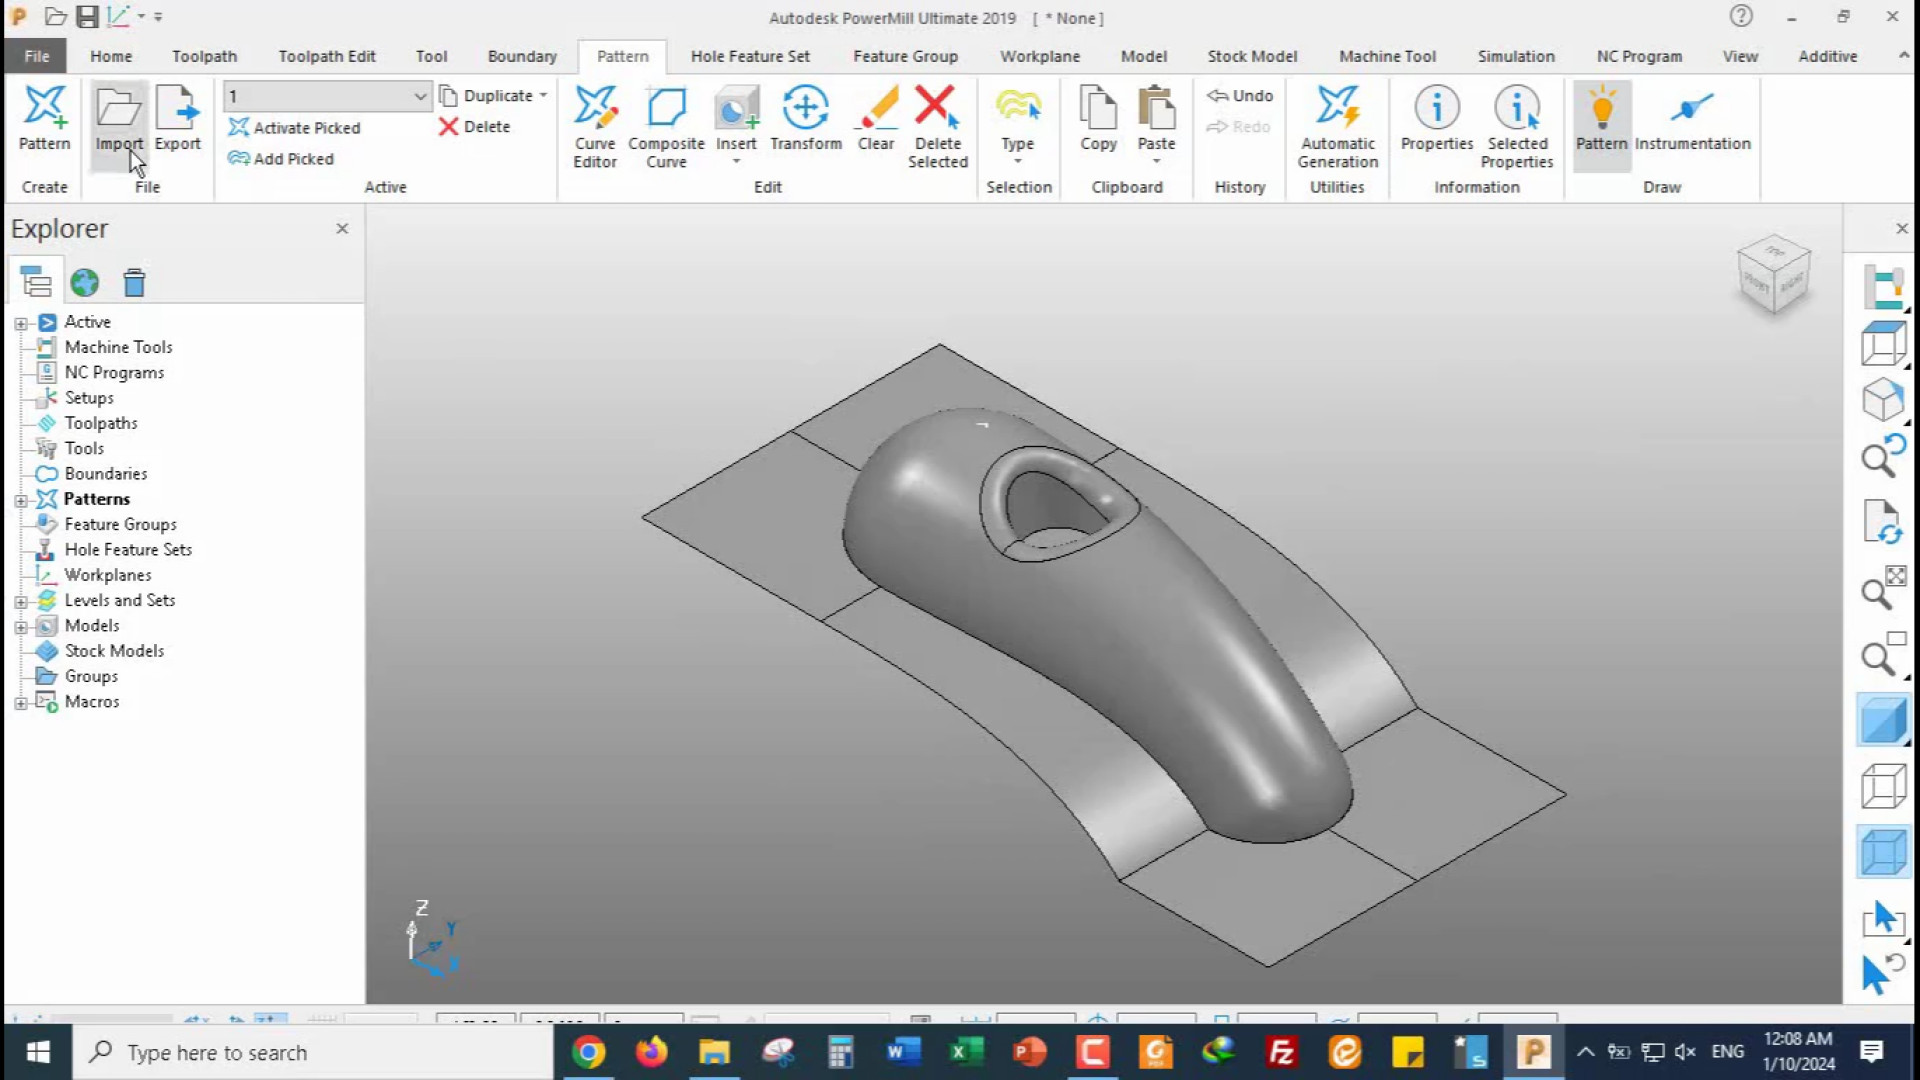Click the zoom to box magnifier icon
Image resolution: width=1920 pixels, height=1080 pixels.
pos(1884,655)
